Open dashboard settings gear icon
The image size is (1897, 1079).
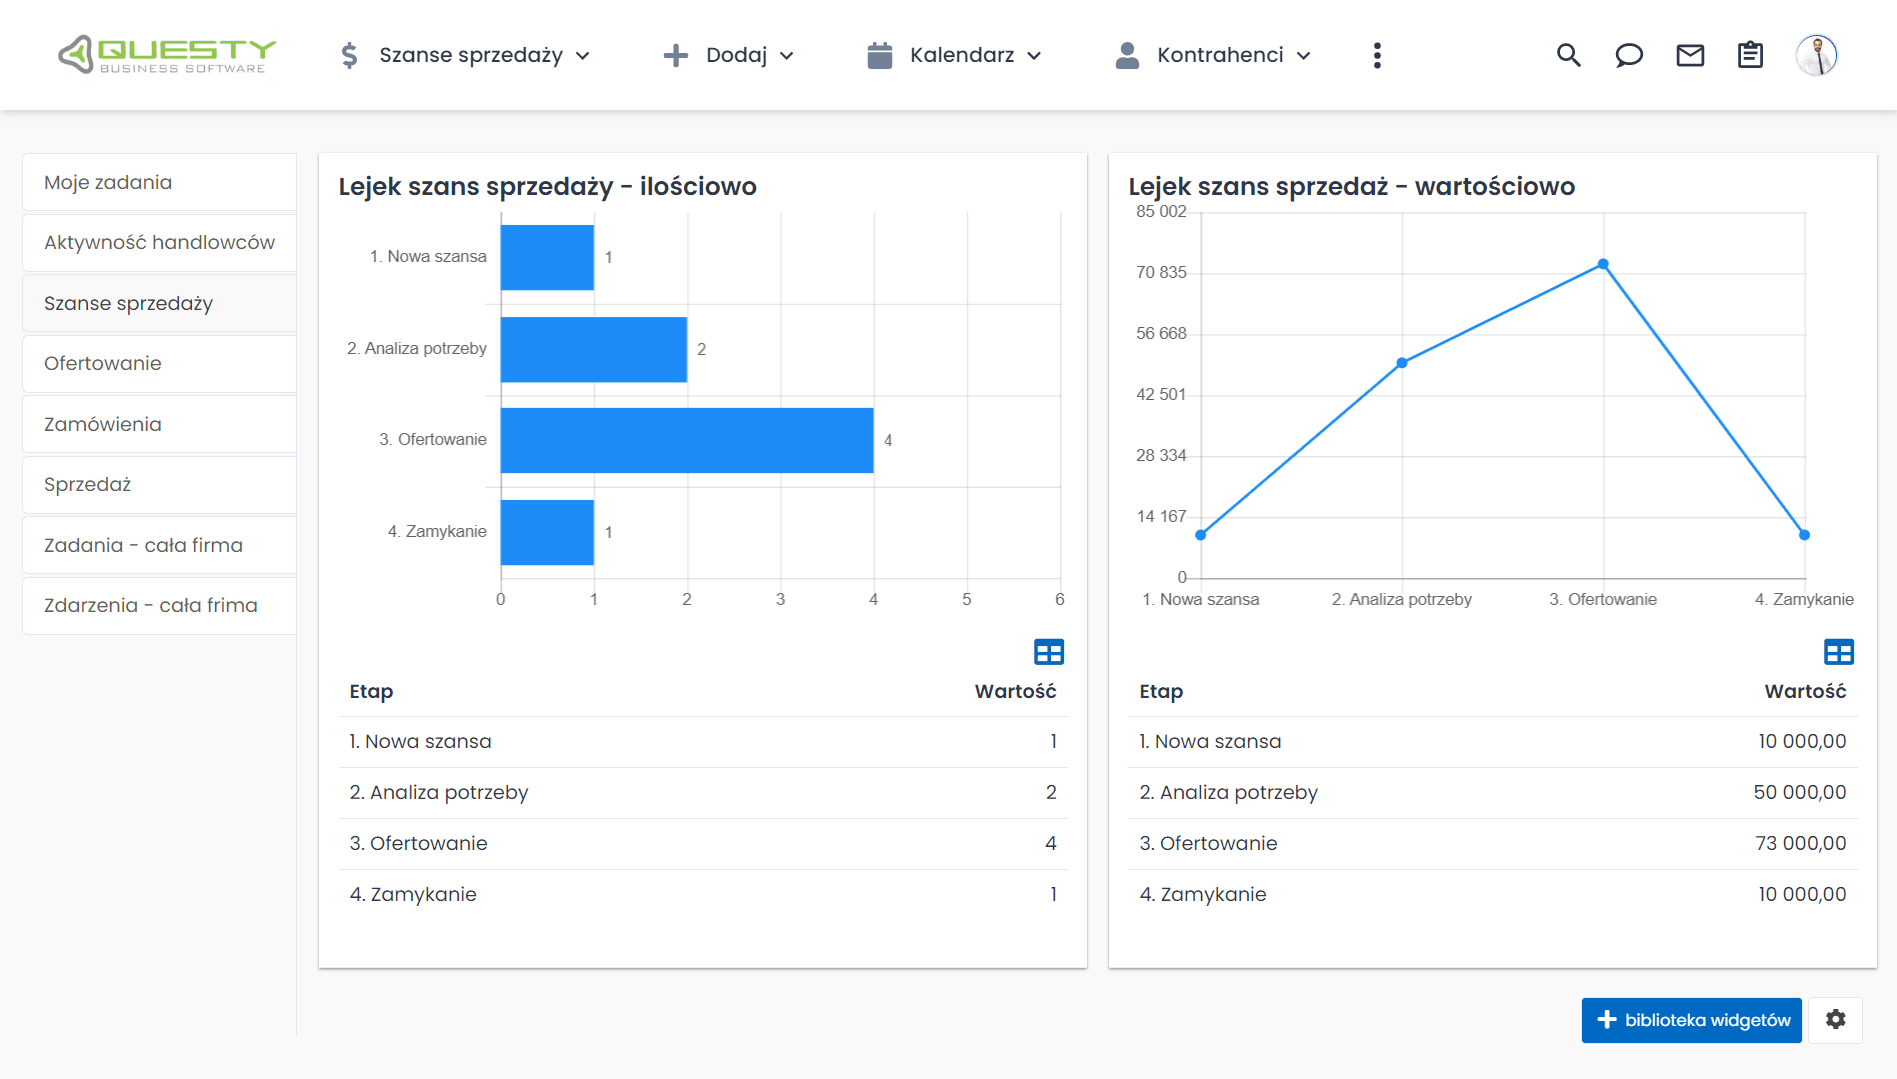(1836, 1020)
